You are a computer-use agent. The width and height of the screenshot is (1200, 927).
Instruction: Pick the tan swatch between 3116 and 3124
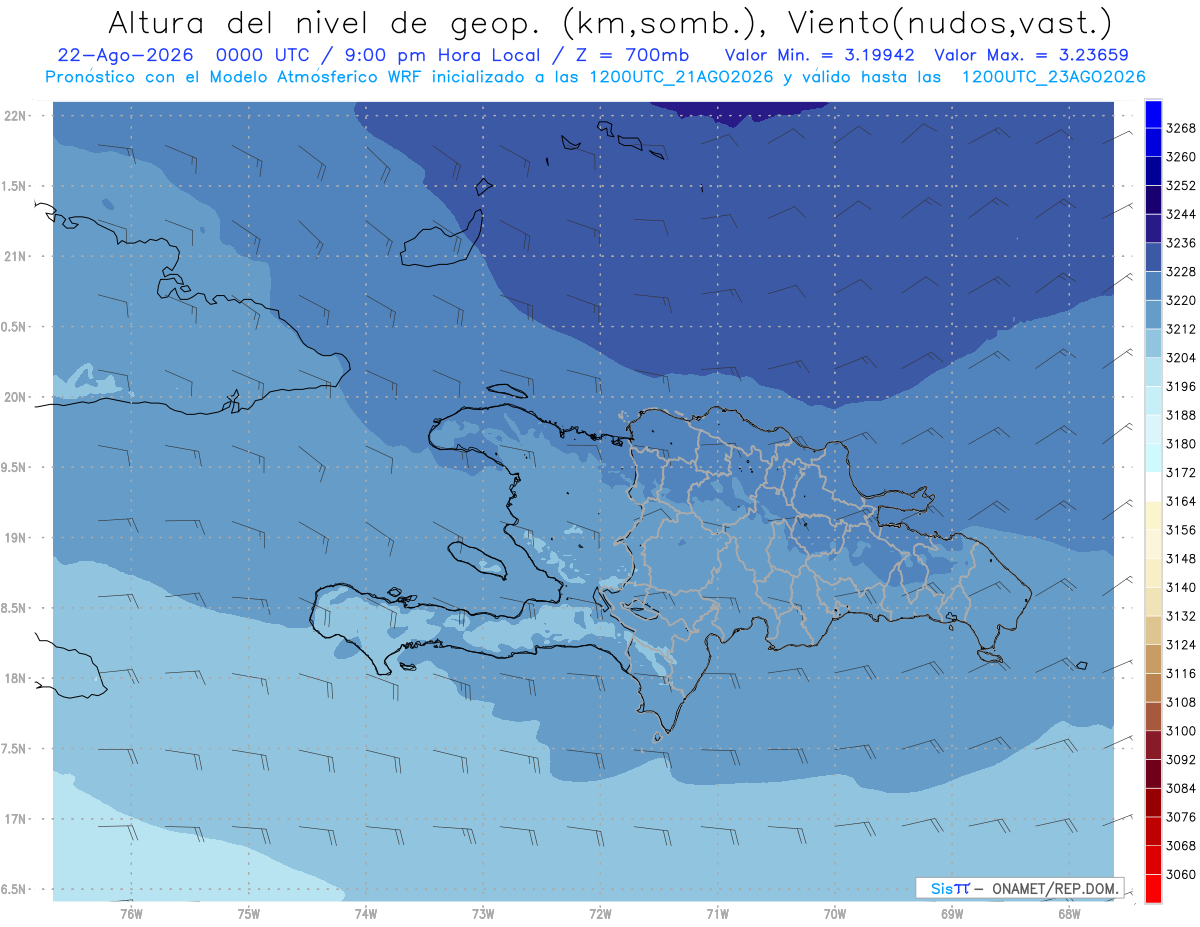[x=1152, y=659]
